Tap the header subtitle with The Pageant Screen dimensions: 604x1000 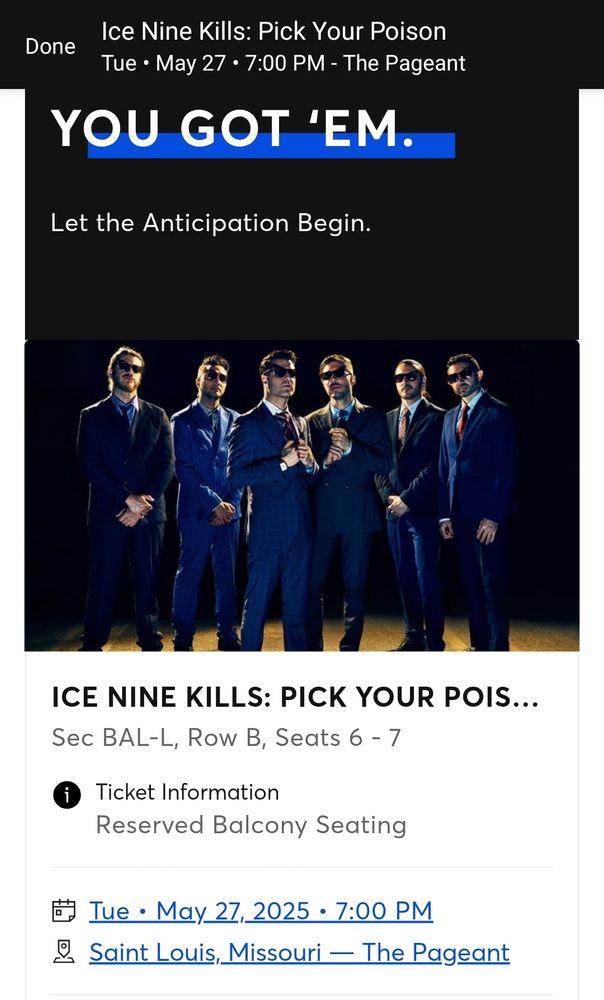click(x=283, y=63)
